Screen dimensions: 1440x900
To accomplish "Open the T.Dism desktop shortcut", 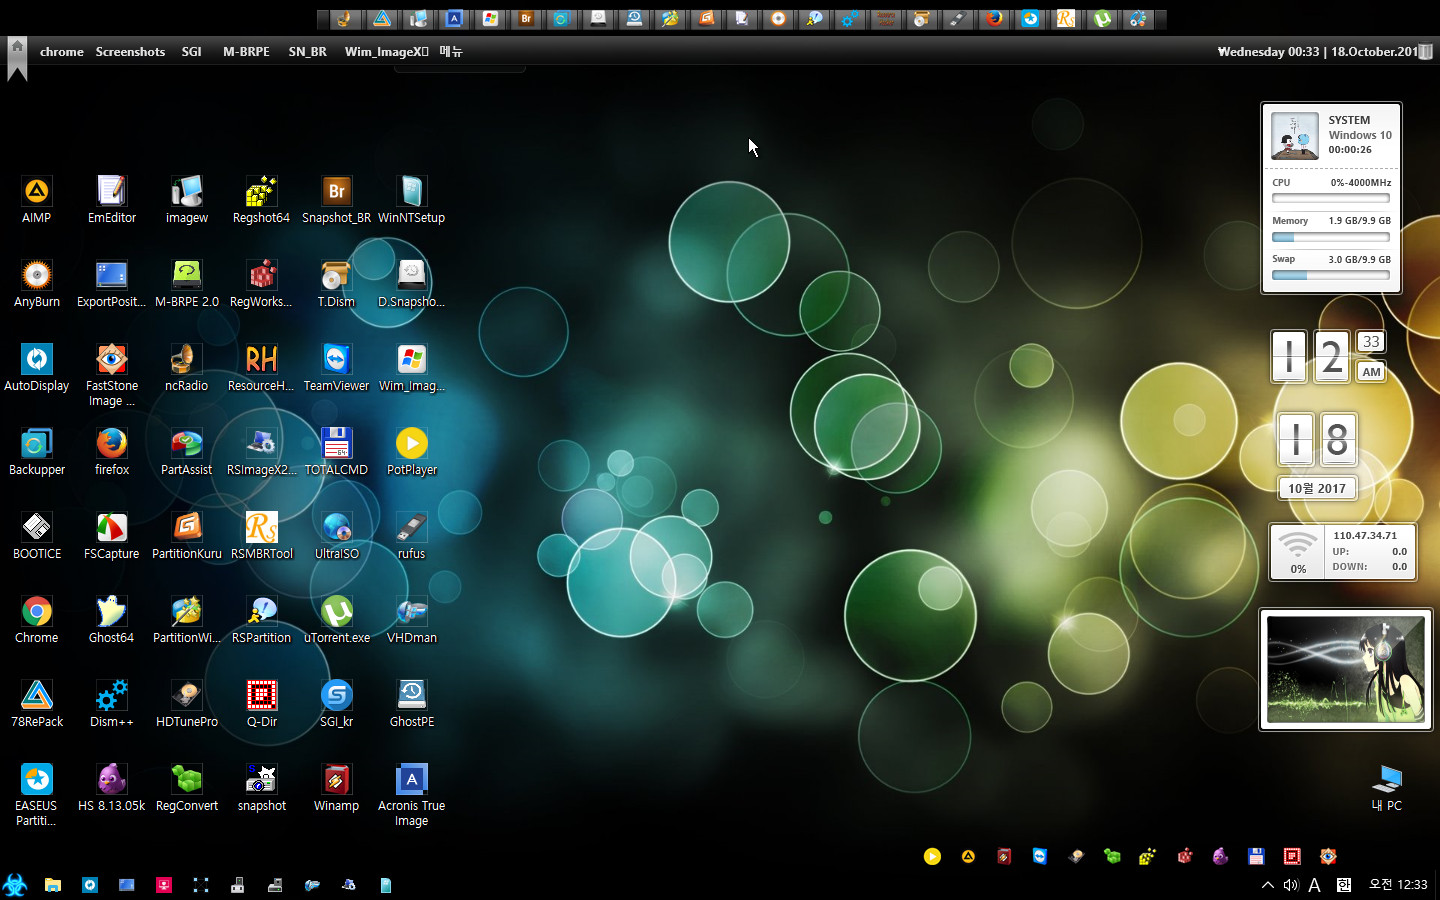I will (x=337, y=284).
